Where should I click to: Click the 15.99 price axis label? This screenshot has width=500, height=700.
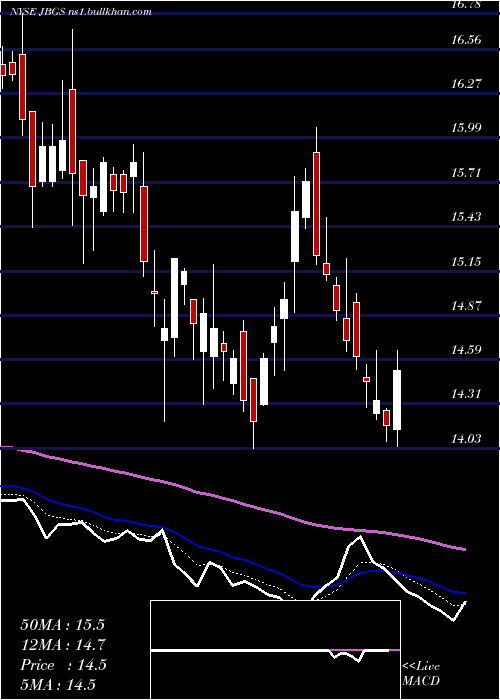[466, 128]
